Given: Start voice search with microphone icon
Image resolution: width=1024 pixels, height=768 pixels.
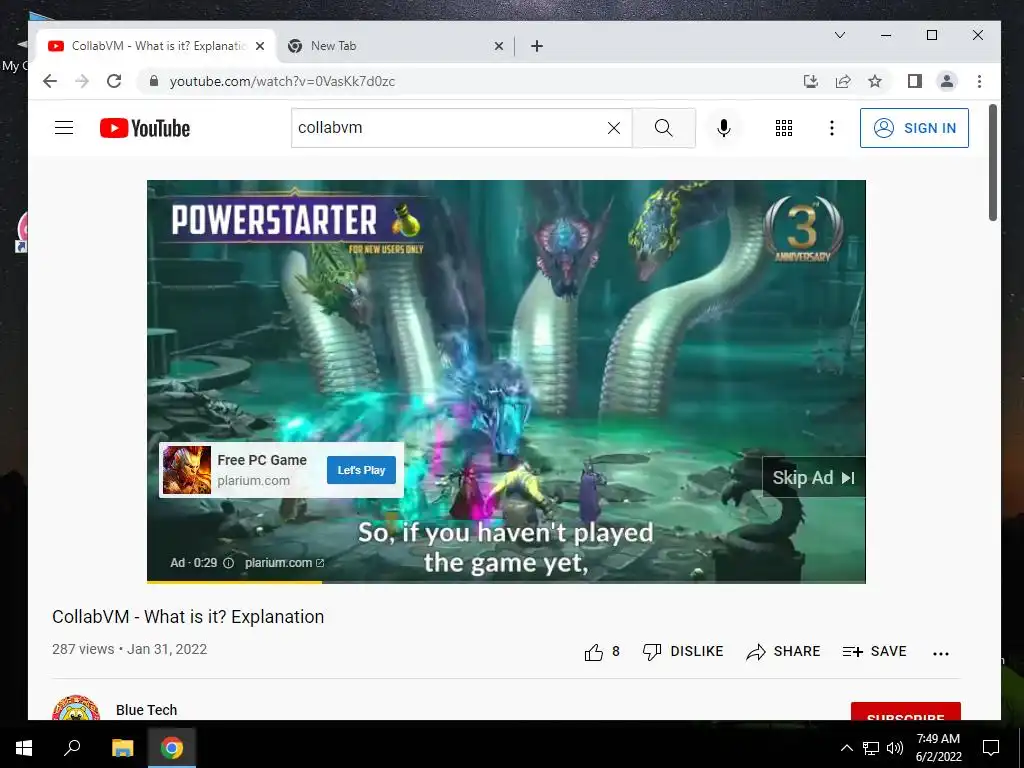Looking at the screenshot, I should pyautogui.click(x=724, y=128).
